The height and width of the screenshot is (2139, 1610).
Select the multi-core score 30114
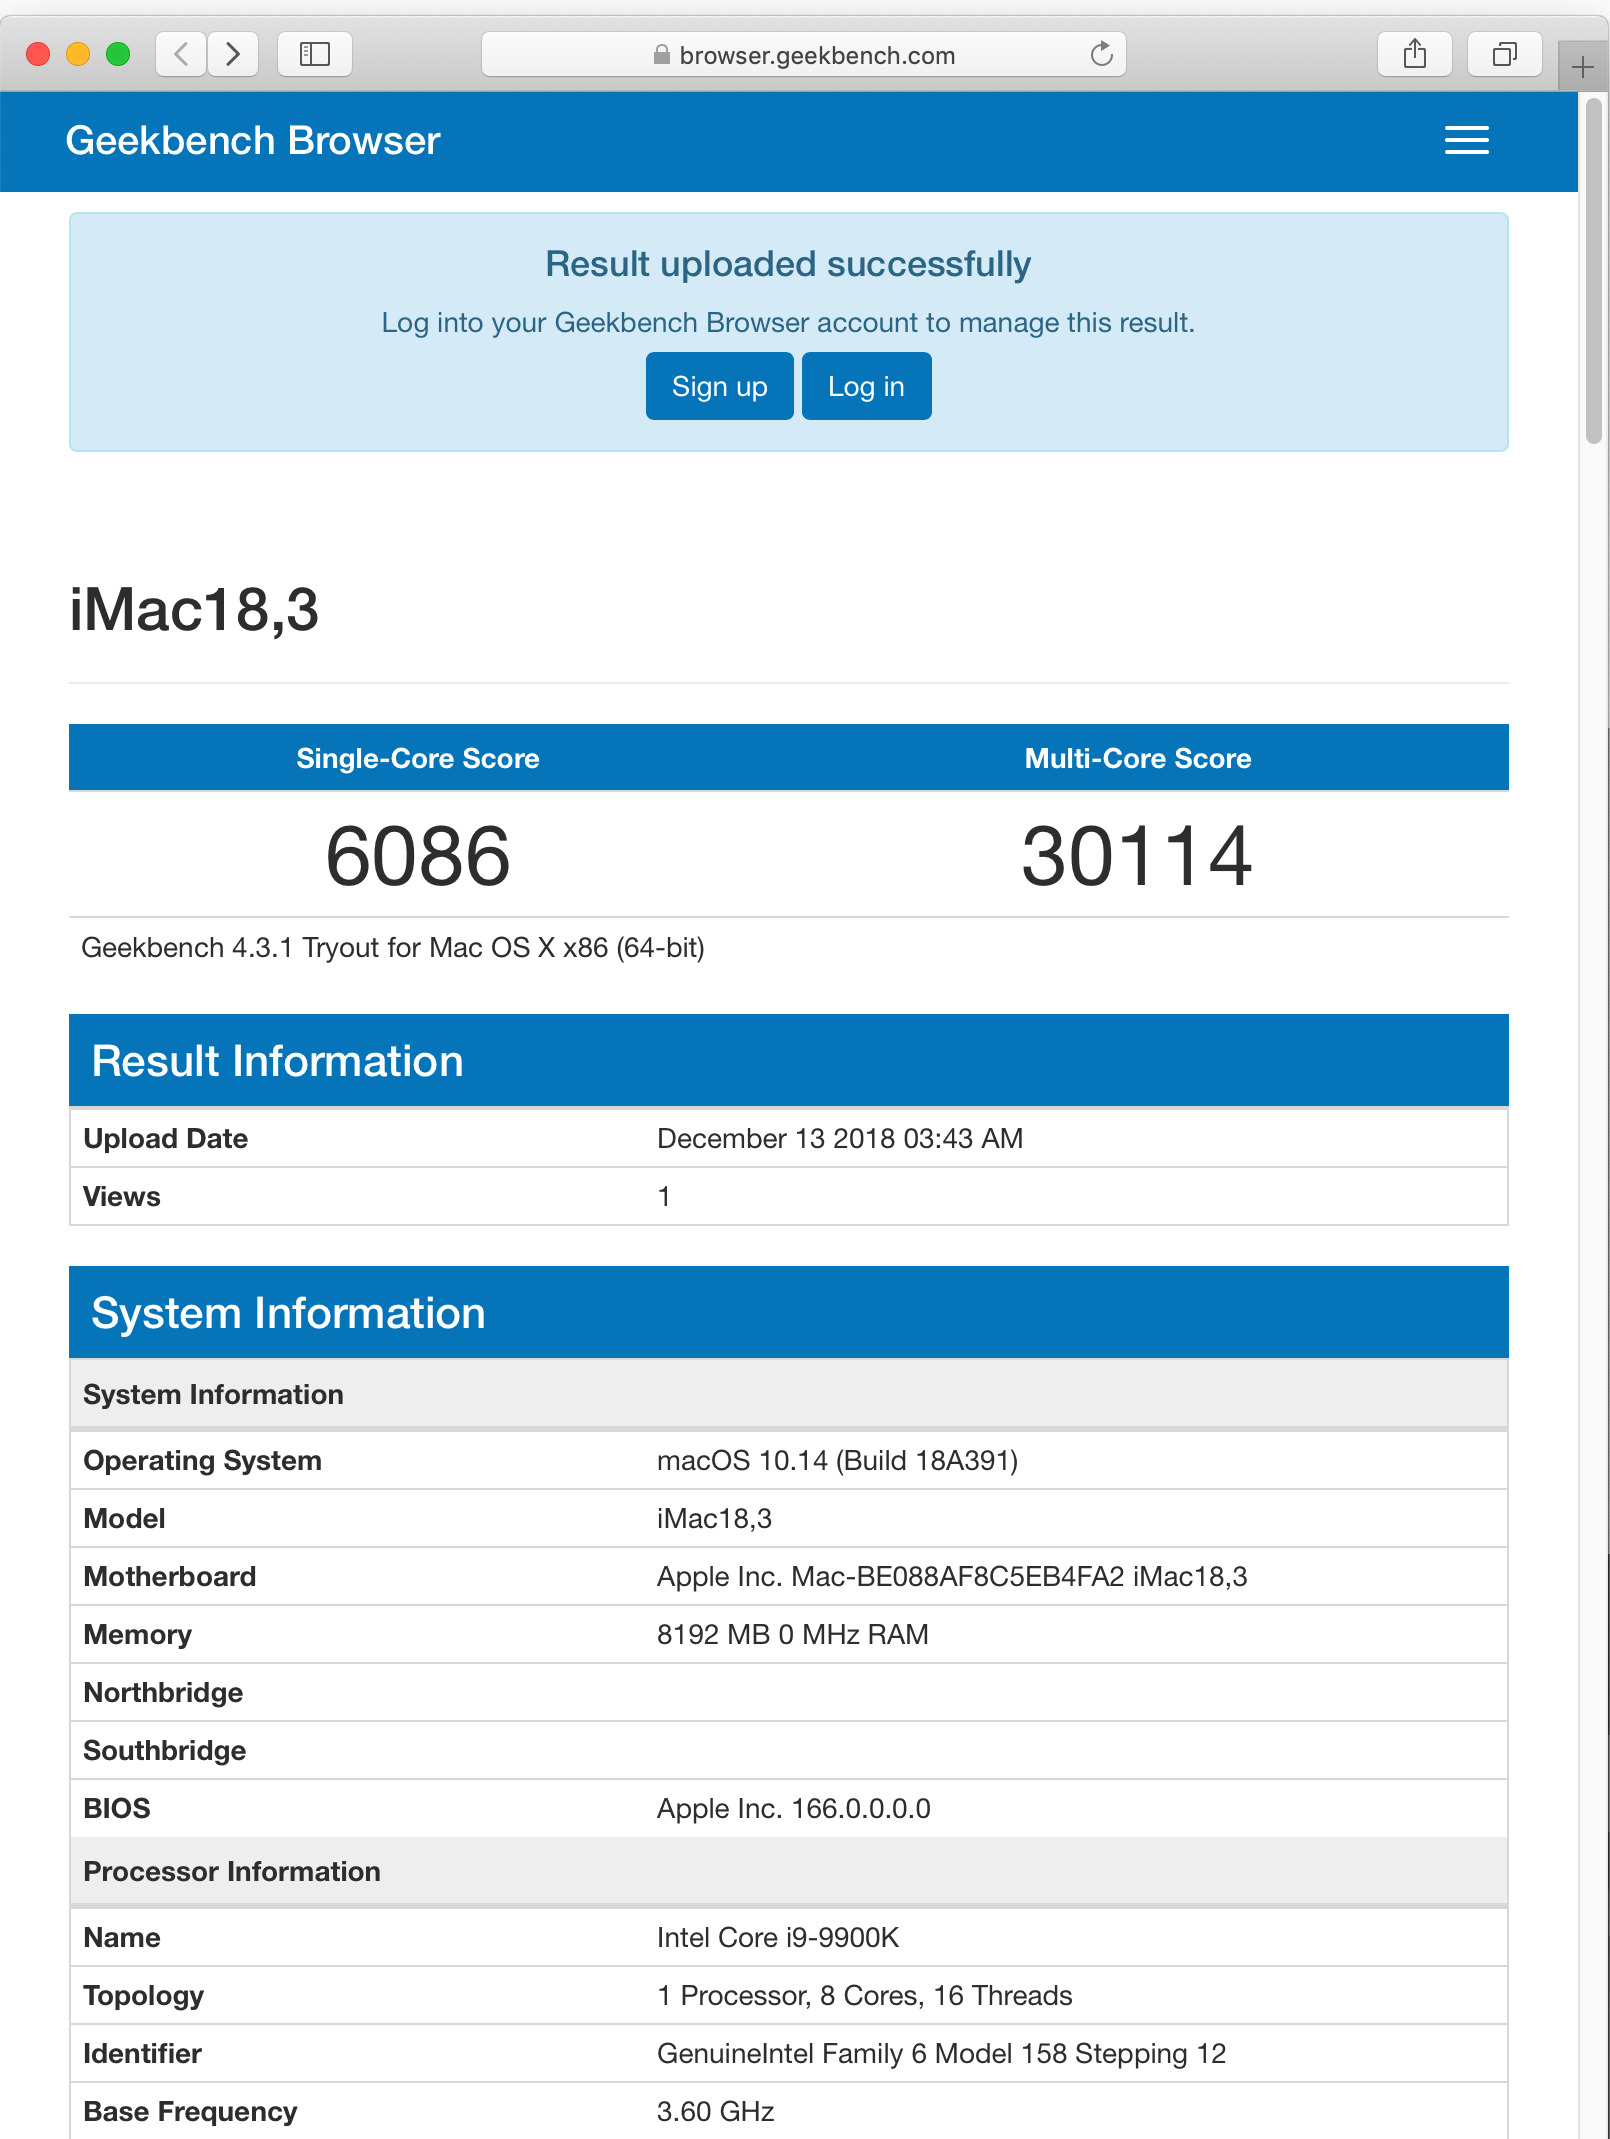[1137, 856]
